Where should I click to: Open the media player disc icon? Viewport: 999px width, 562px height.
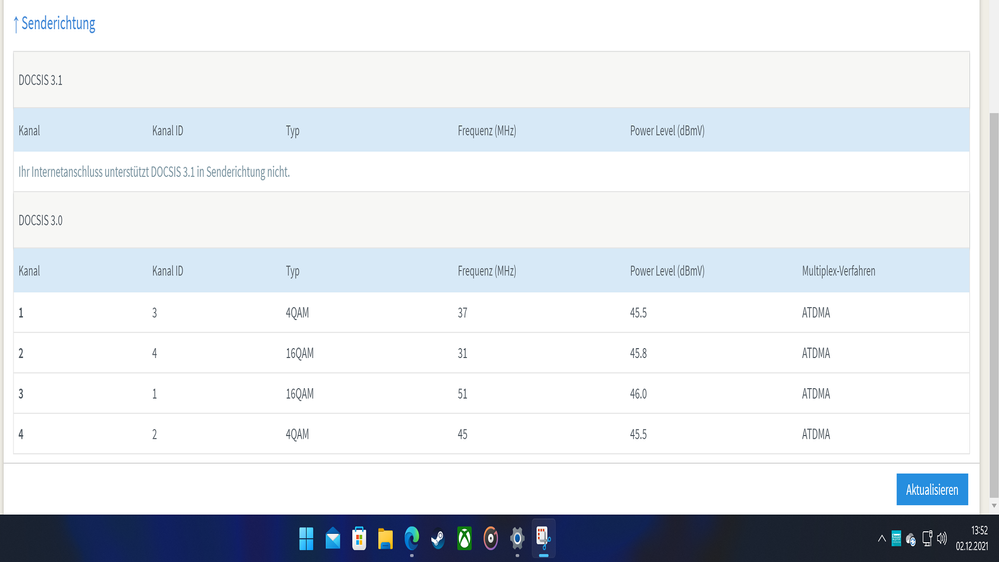[491, 538]
